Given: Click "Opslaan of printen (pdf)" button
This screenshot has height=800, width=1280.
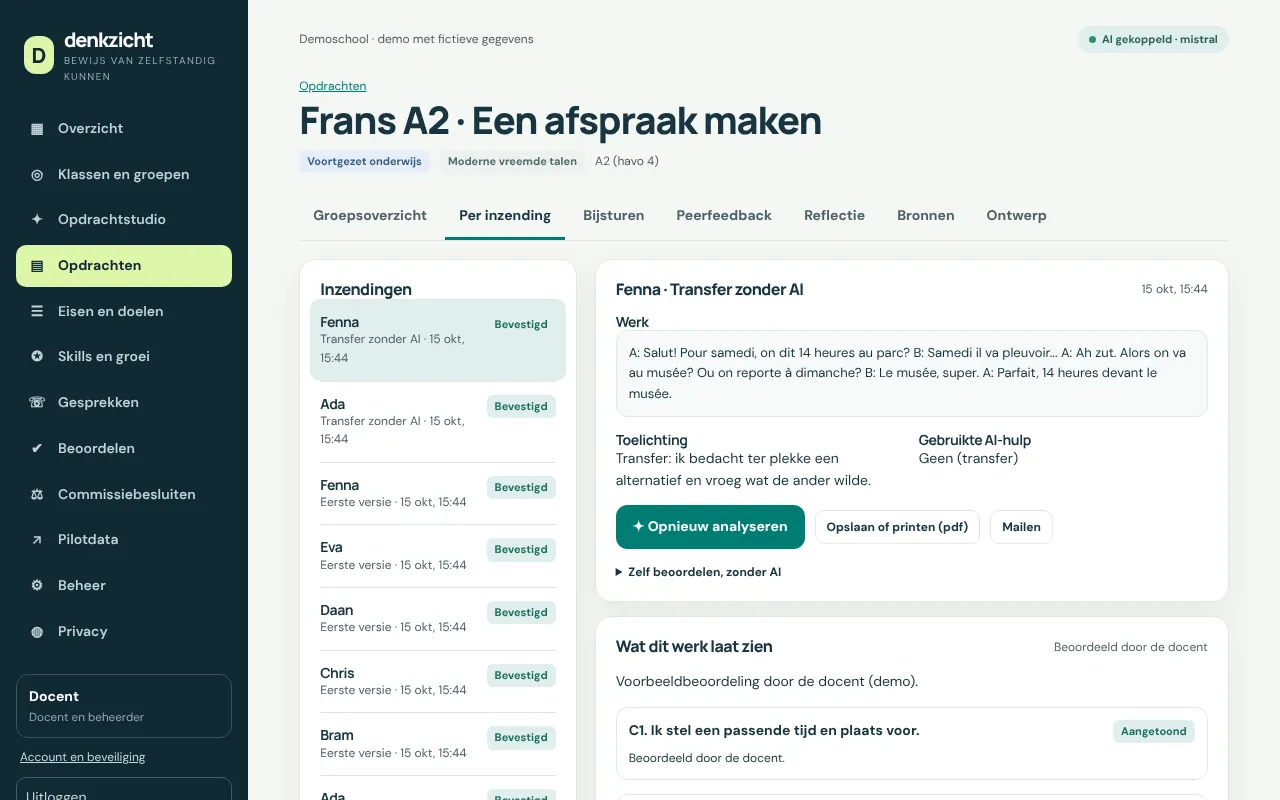Looking at the screenshot, I should (x=897, y=527).
